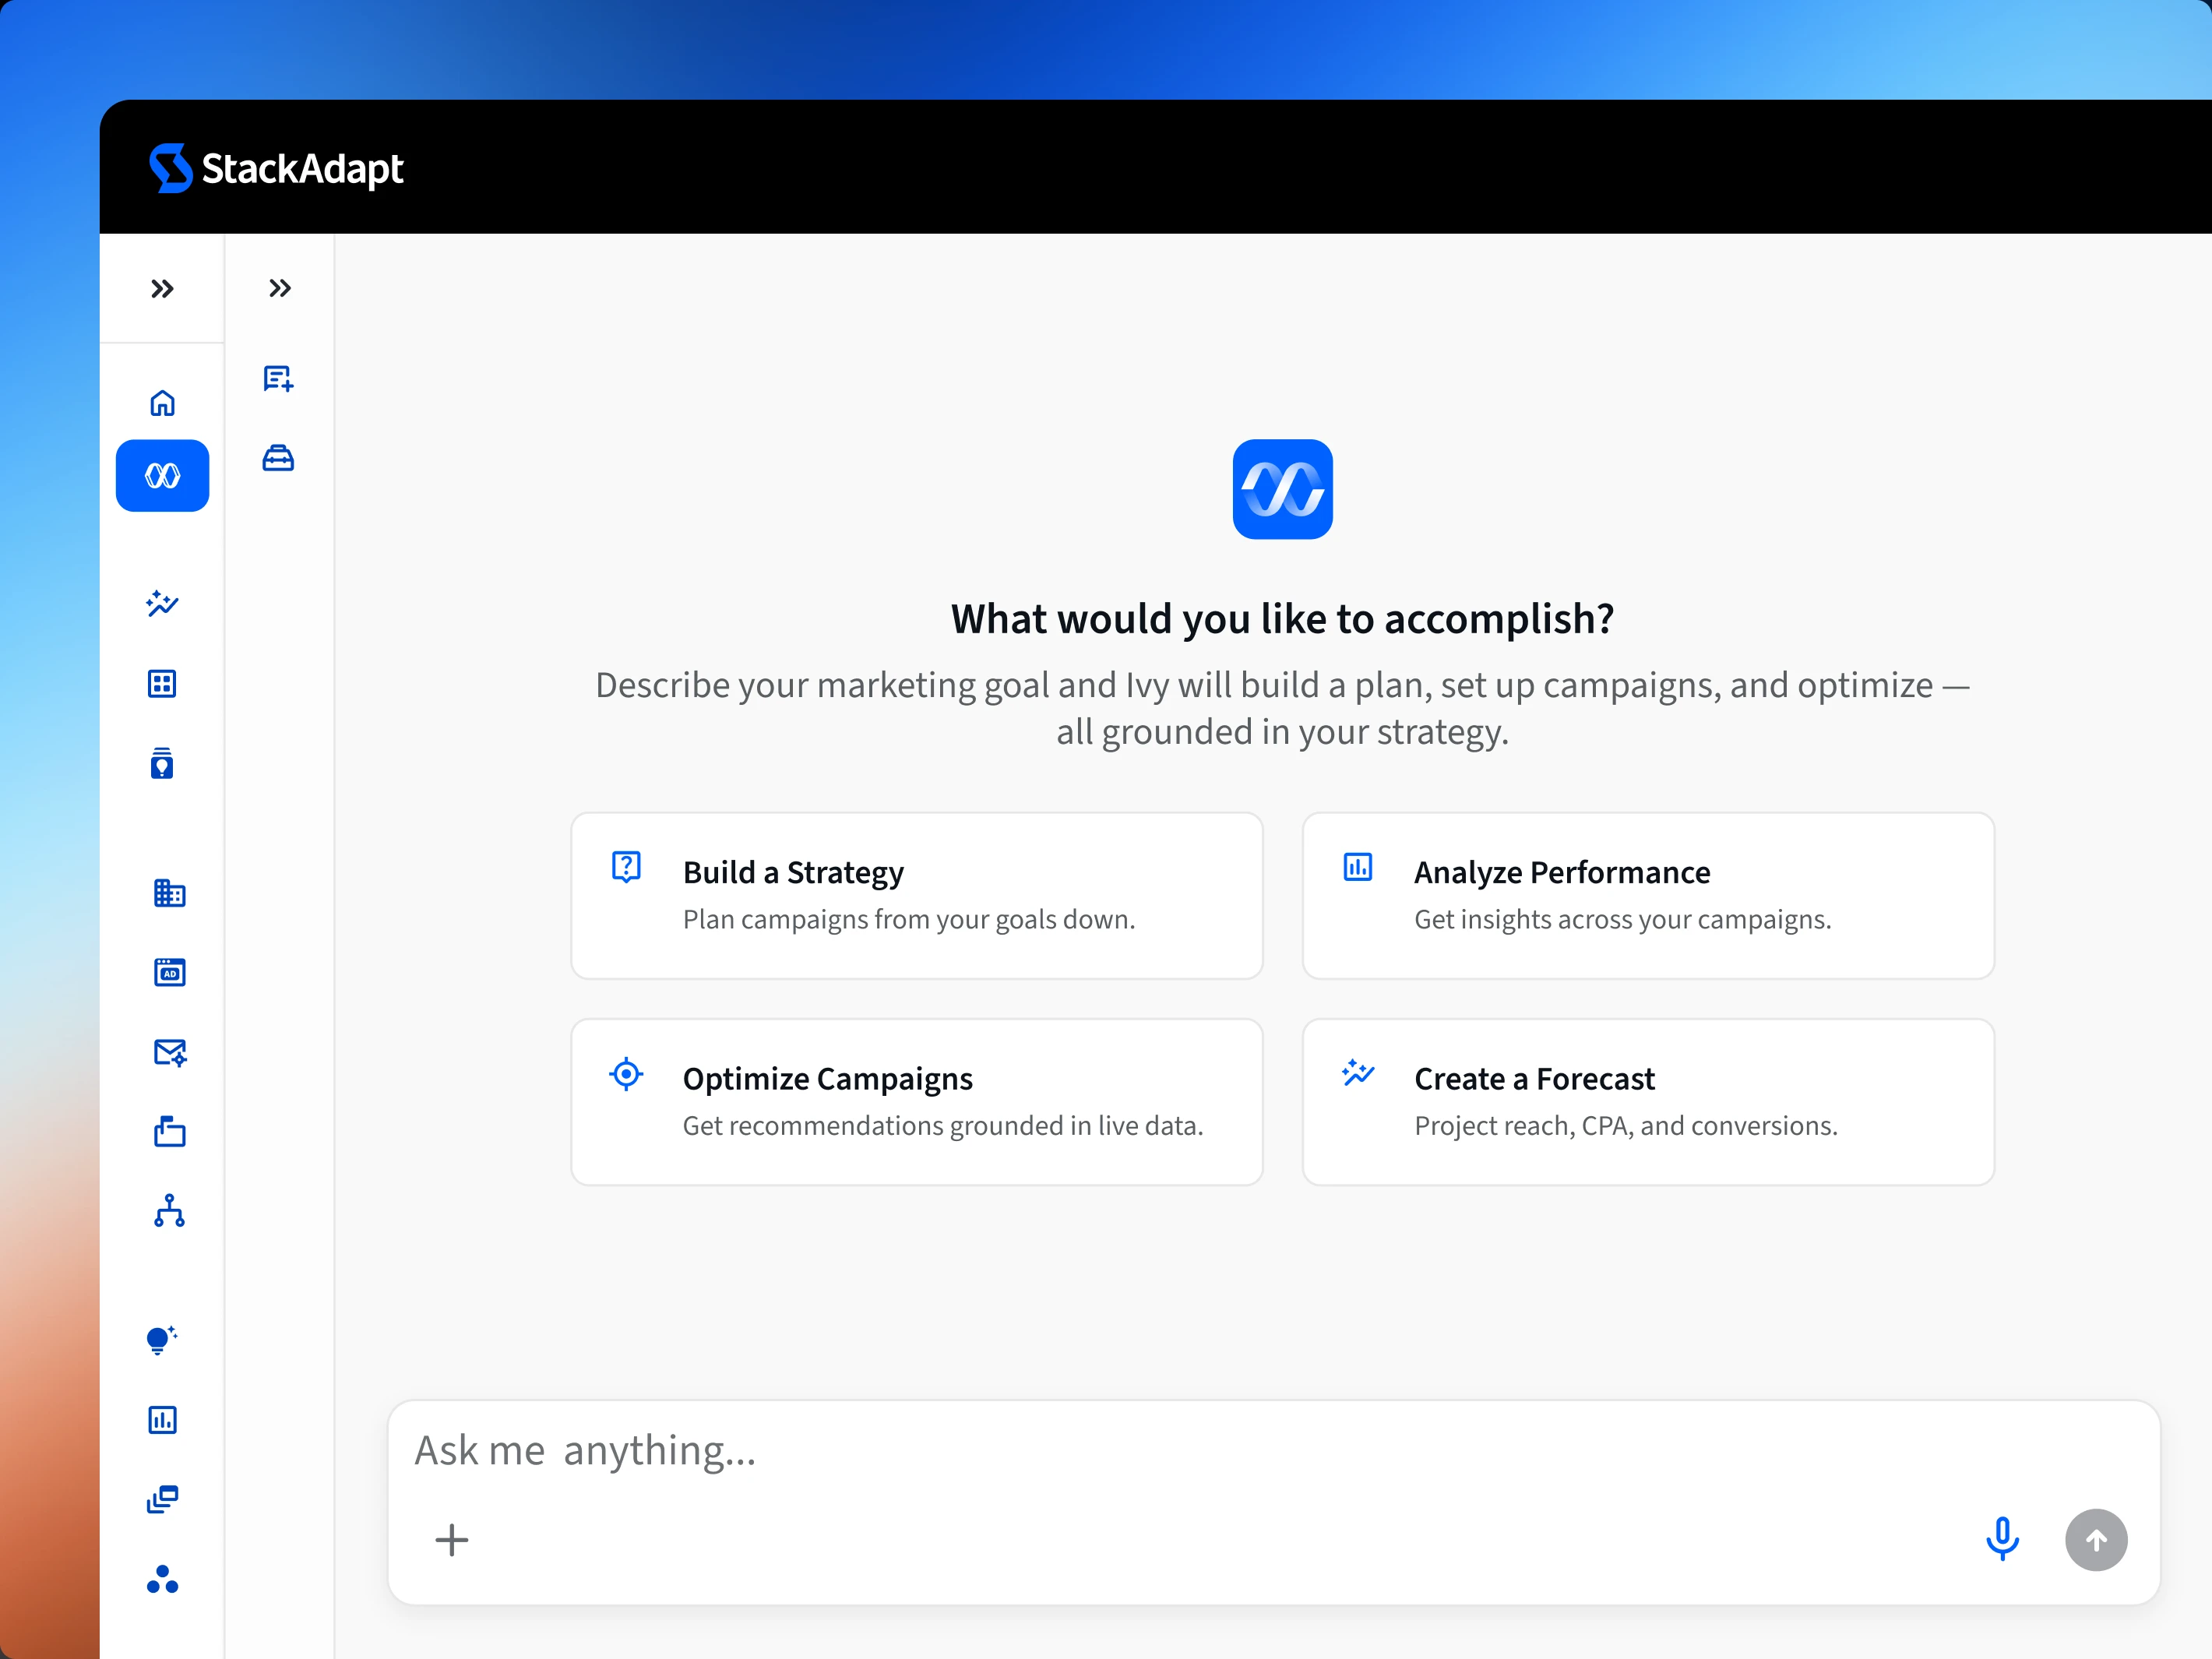Open the lightbulb insights icon in sidebar
Viewport: 2212px width, 1659px height.
[x=162, y=1340]
